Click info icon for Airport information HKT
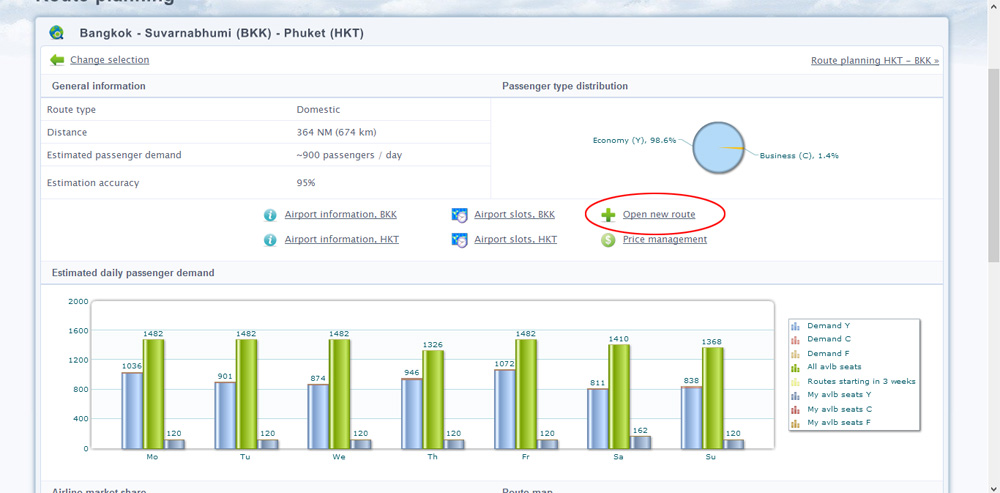 270,240
